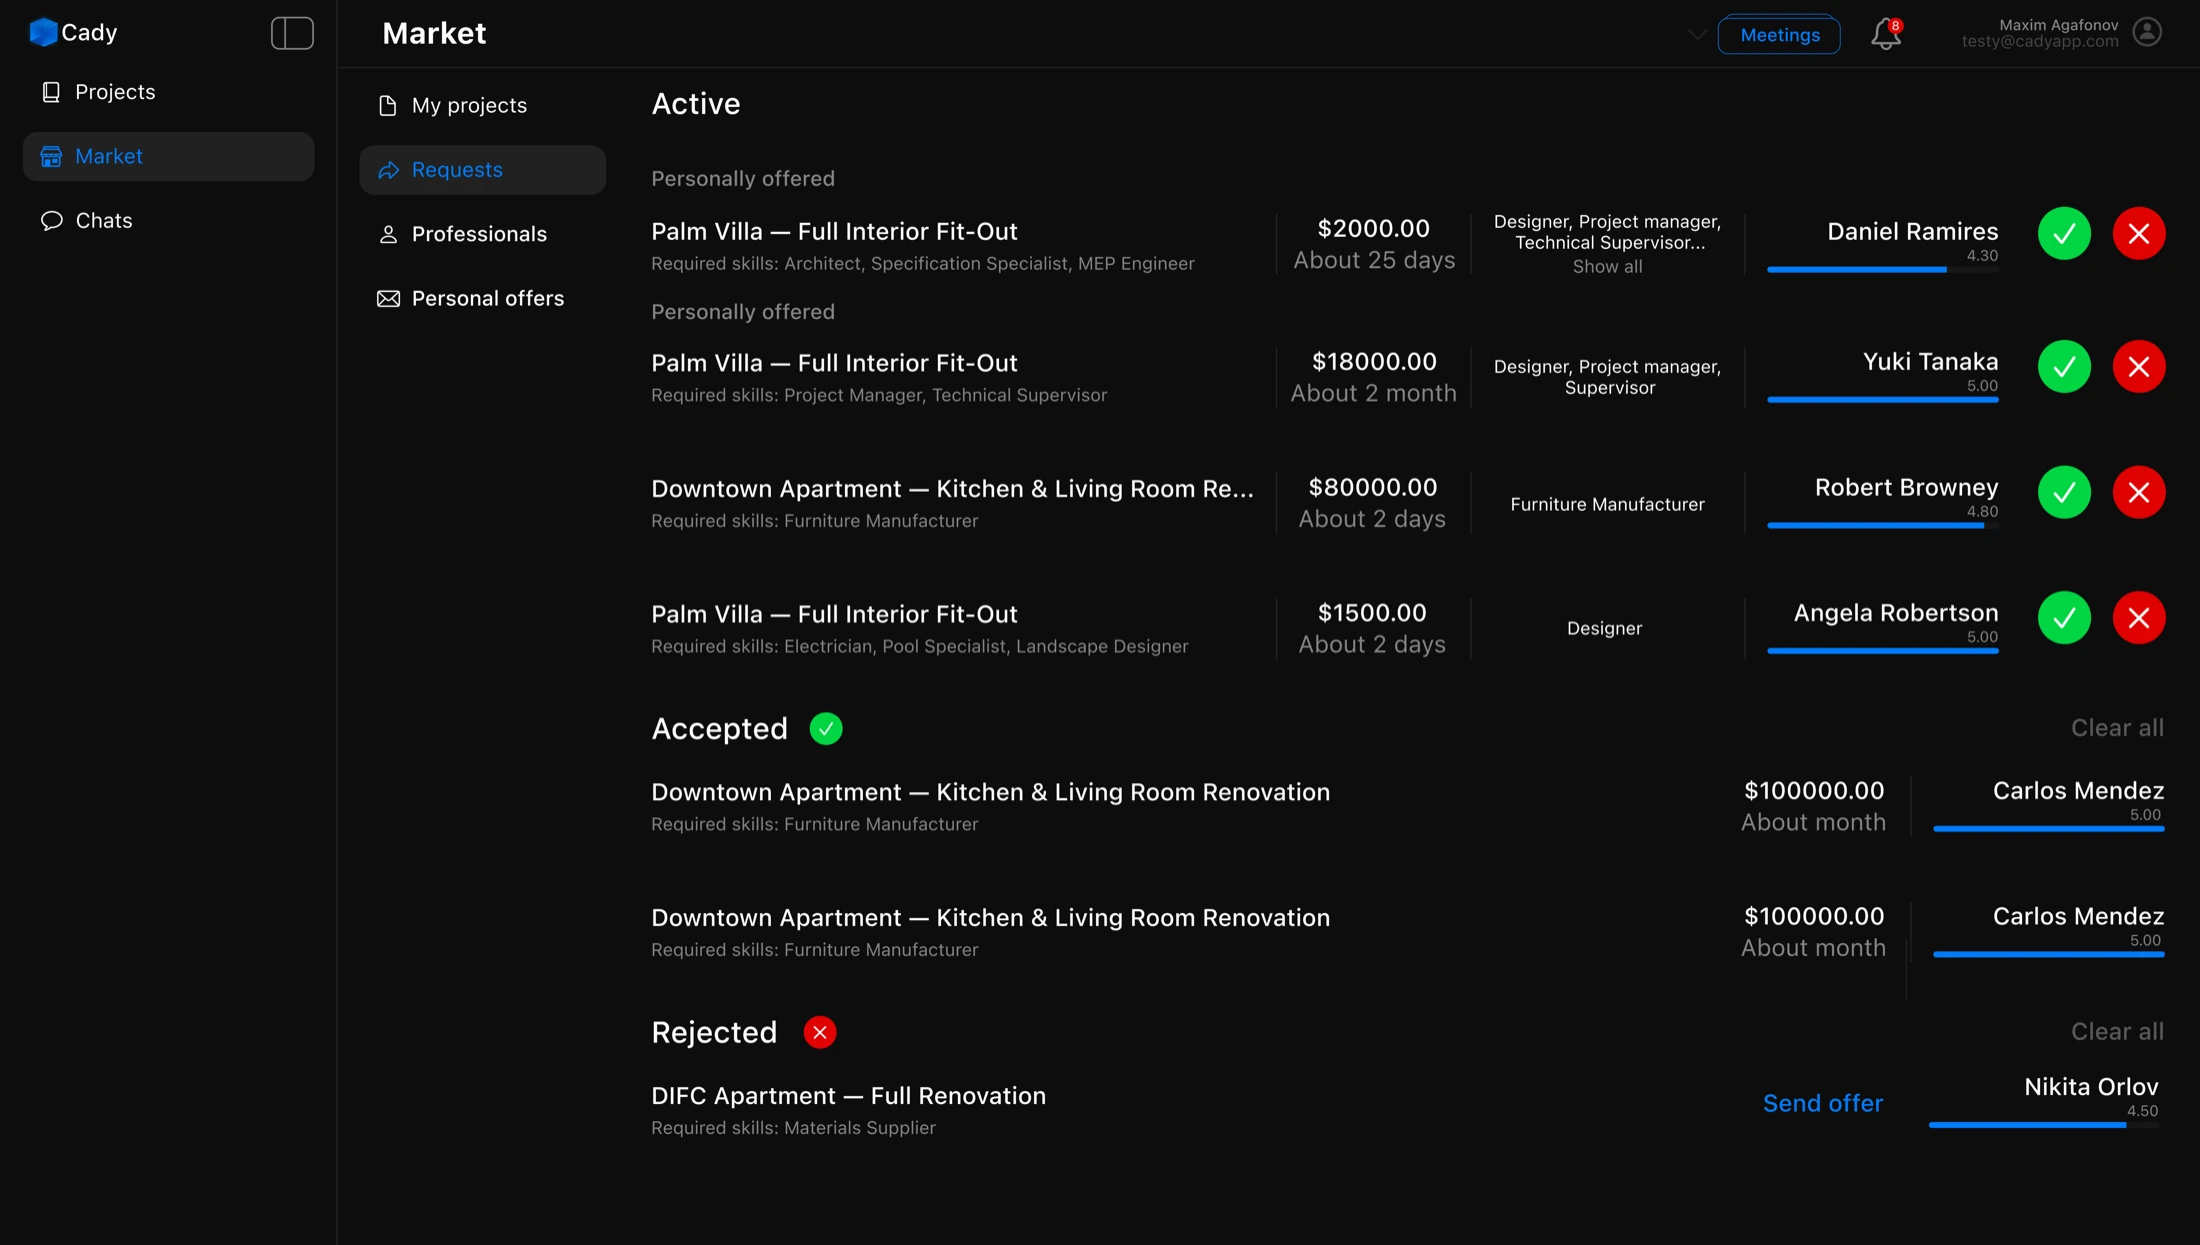Click the Market page title
This screenshot has height=1245, width=2200.
[434, 33]
